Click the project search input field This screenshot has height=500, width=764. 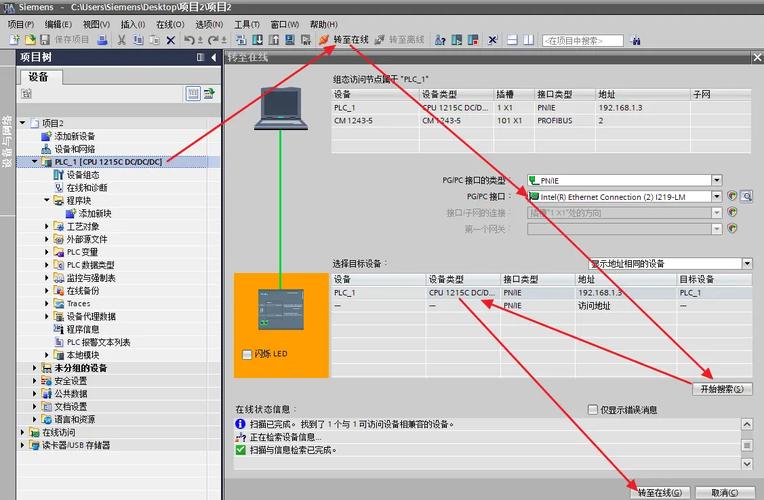(x=583, y=40)
